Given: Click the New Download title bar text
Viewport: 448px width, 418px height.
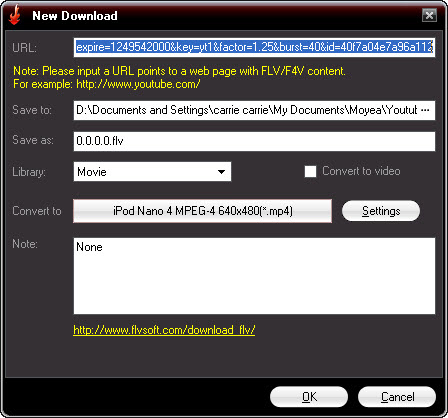Looking at the screenshot, I should coord(75,16).
